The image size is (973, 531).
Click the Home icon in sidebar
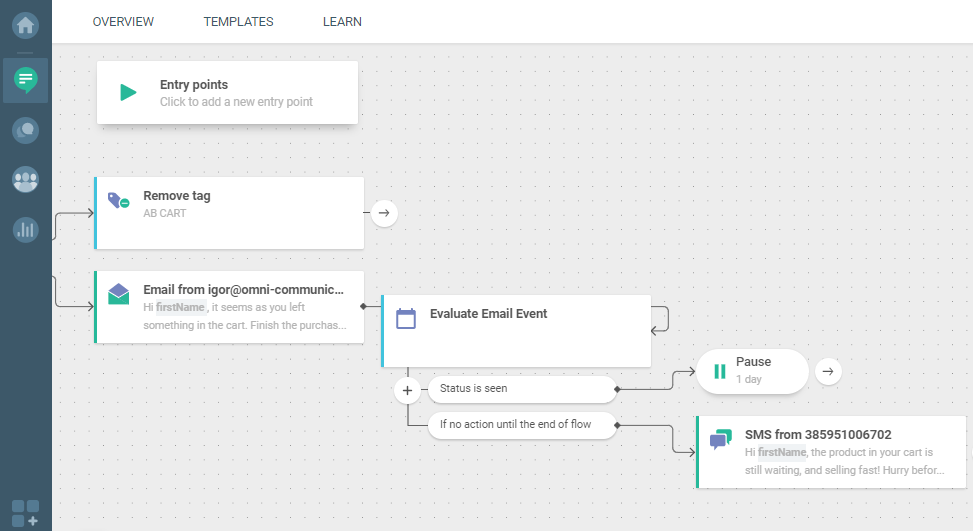(26, 24)
